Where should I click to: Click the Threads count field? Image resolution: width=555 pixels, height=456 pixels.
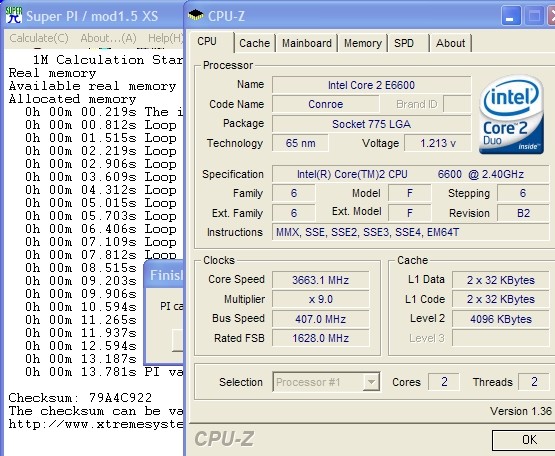tap(534, 382)
